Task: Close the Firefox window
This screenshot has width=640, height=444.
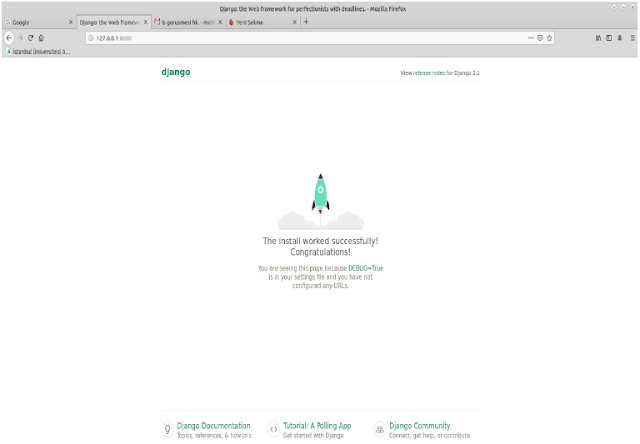Action: tap(633, 7)
